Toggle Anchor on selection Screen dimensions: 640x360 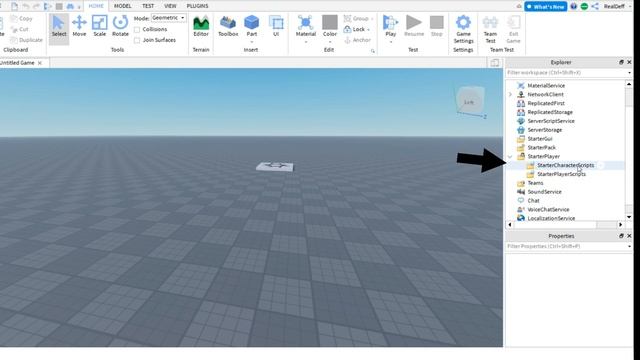[x=357, y=40]
